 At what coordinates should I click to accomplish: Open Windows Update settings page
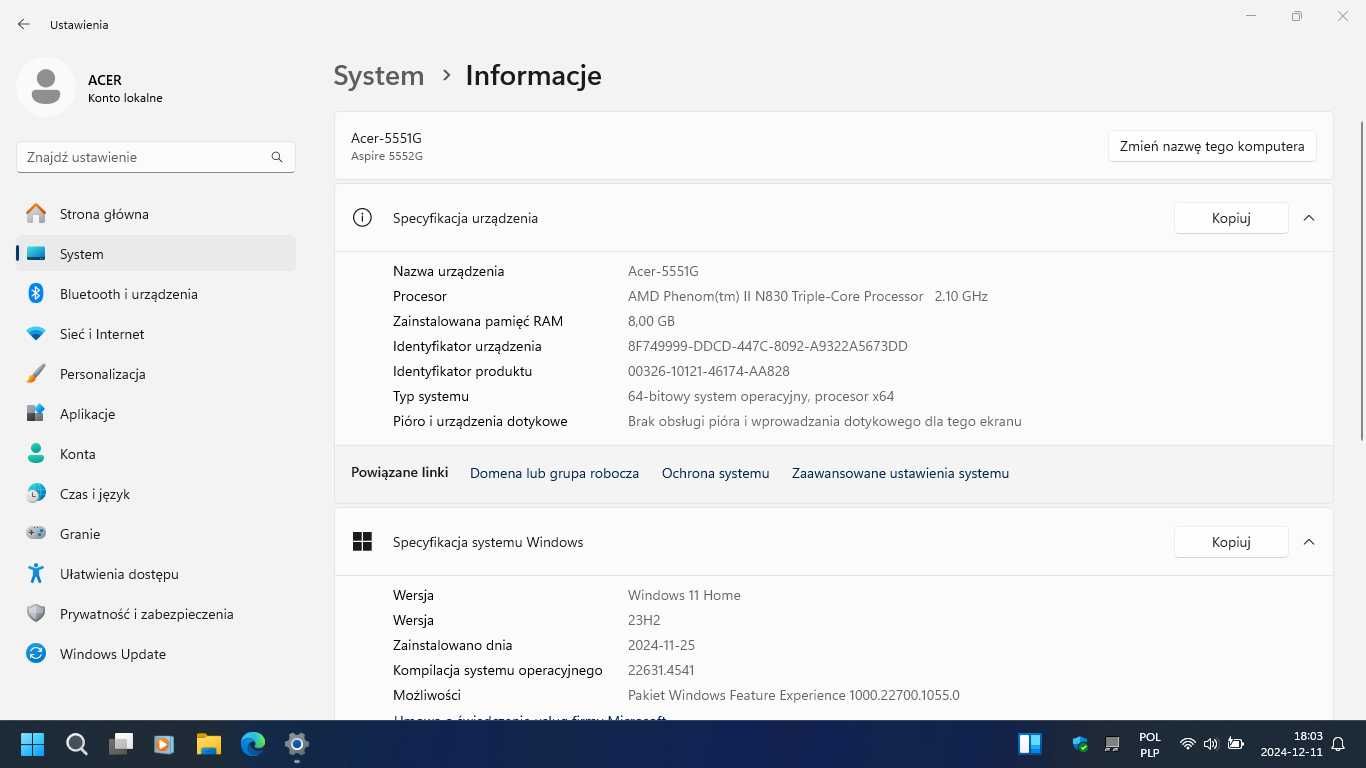(x=156, y=653)
